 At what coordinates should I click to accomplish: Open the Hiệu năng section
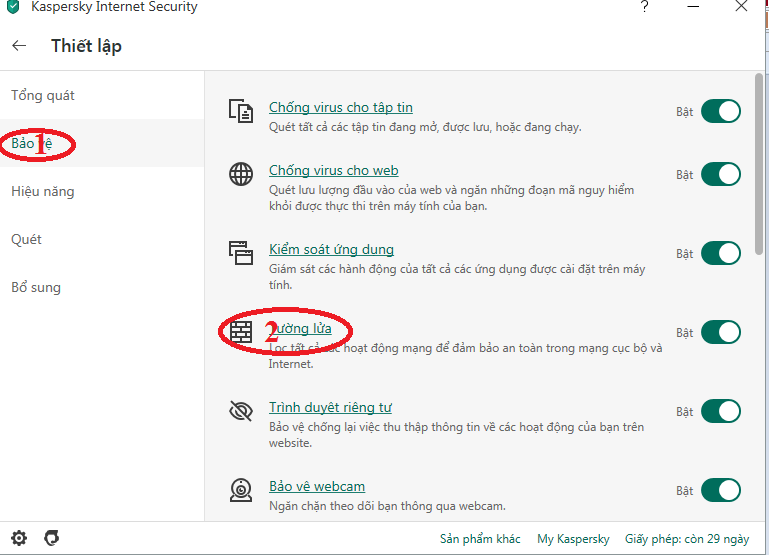[43, 191]
